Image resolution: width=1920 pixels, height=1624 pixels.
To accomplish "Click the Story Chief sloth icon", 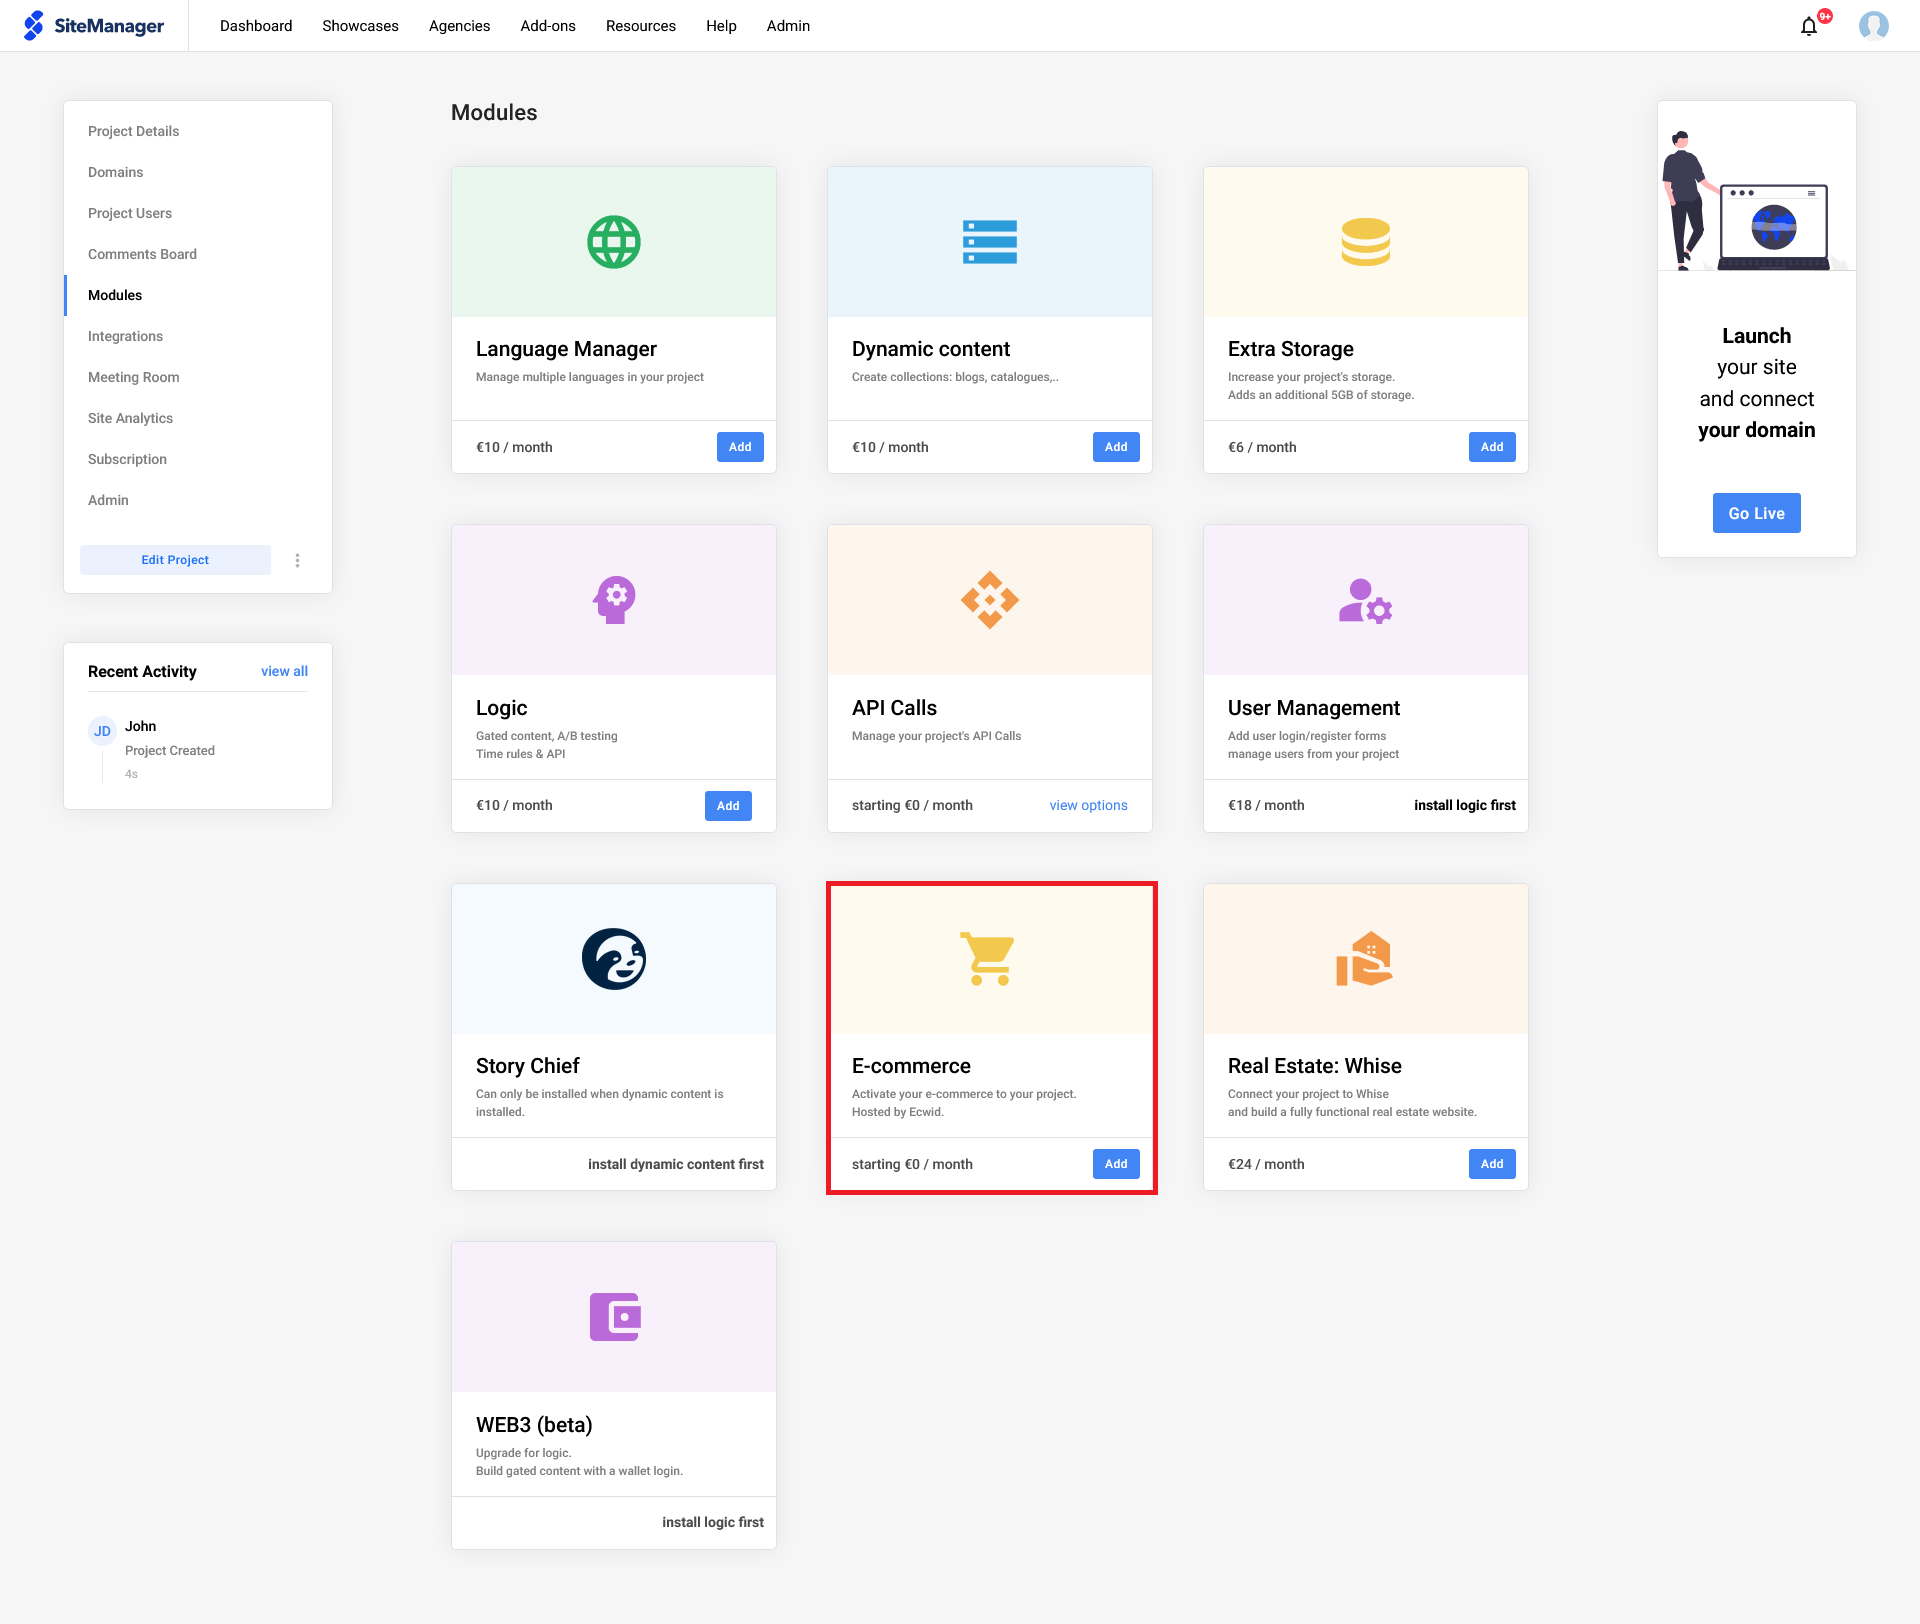I will (x=614, y=959).
